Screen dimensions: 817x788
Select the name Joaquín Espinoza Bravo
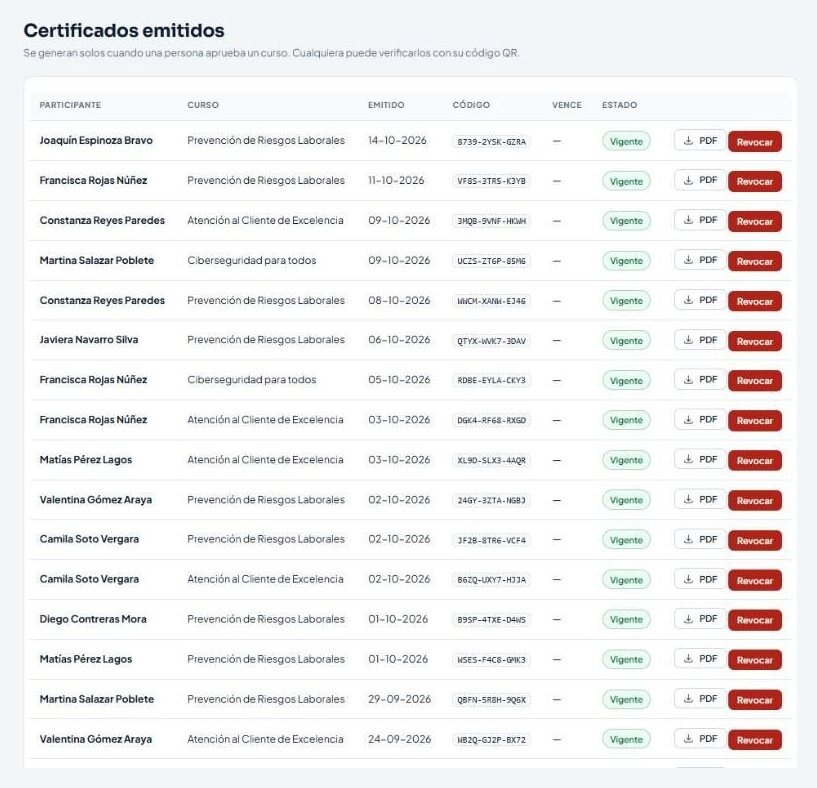(x=96, y=141)
